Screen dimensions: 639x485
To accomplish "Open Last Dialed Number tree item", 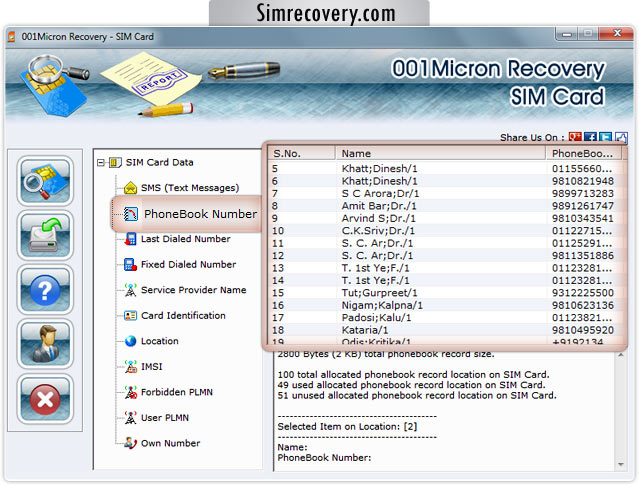I will [185, 239].
